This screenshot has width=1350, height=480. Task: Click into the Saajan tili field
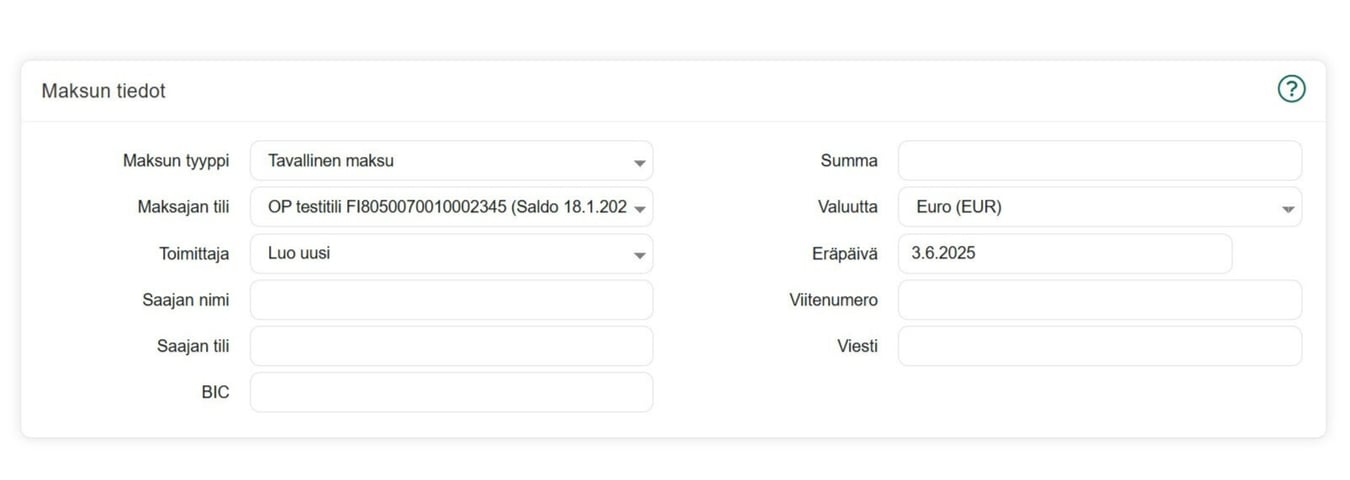[x=451, y=346]
